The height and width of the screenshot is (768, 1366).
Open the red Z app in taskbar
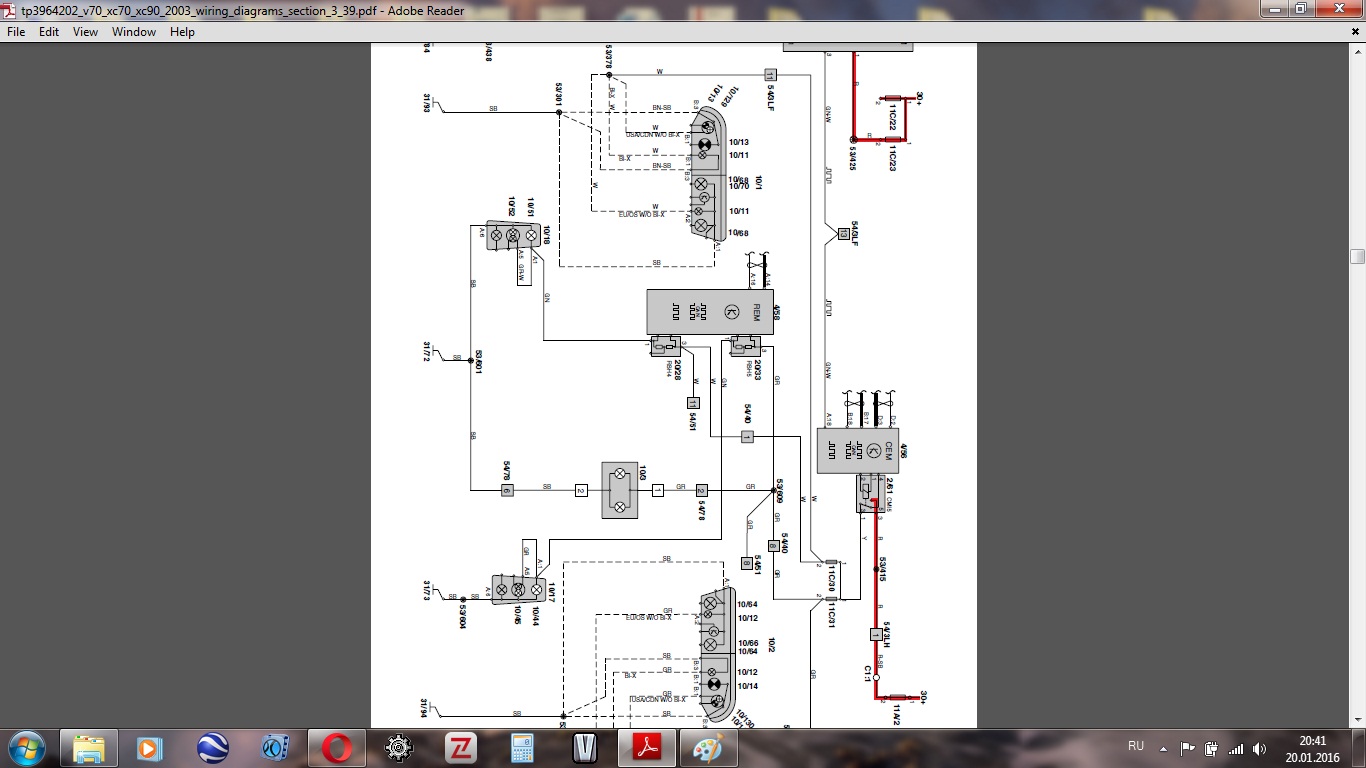(x=460, y=748)
